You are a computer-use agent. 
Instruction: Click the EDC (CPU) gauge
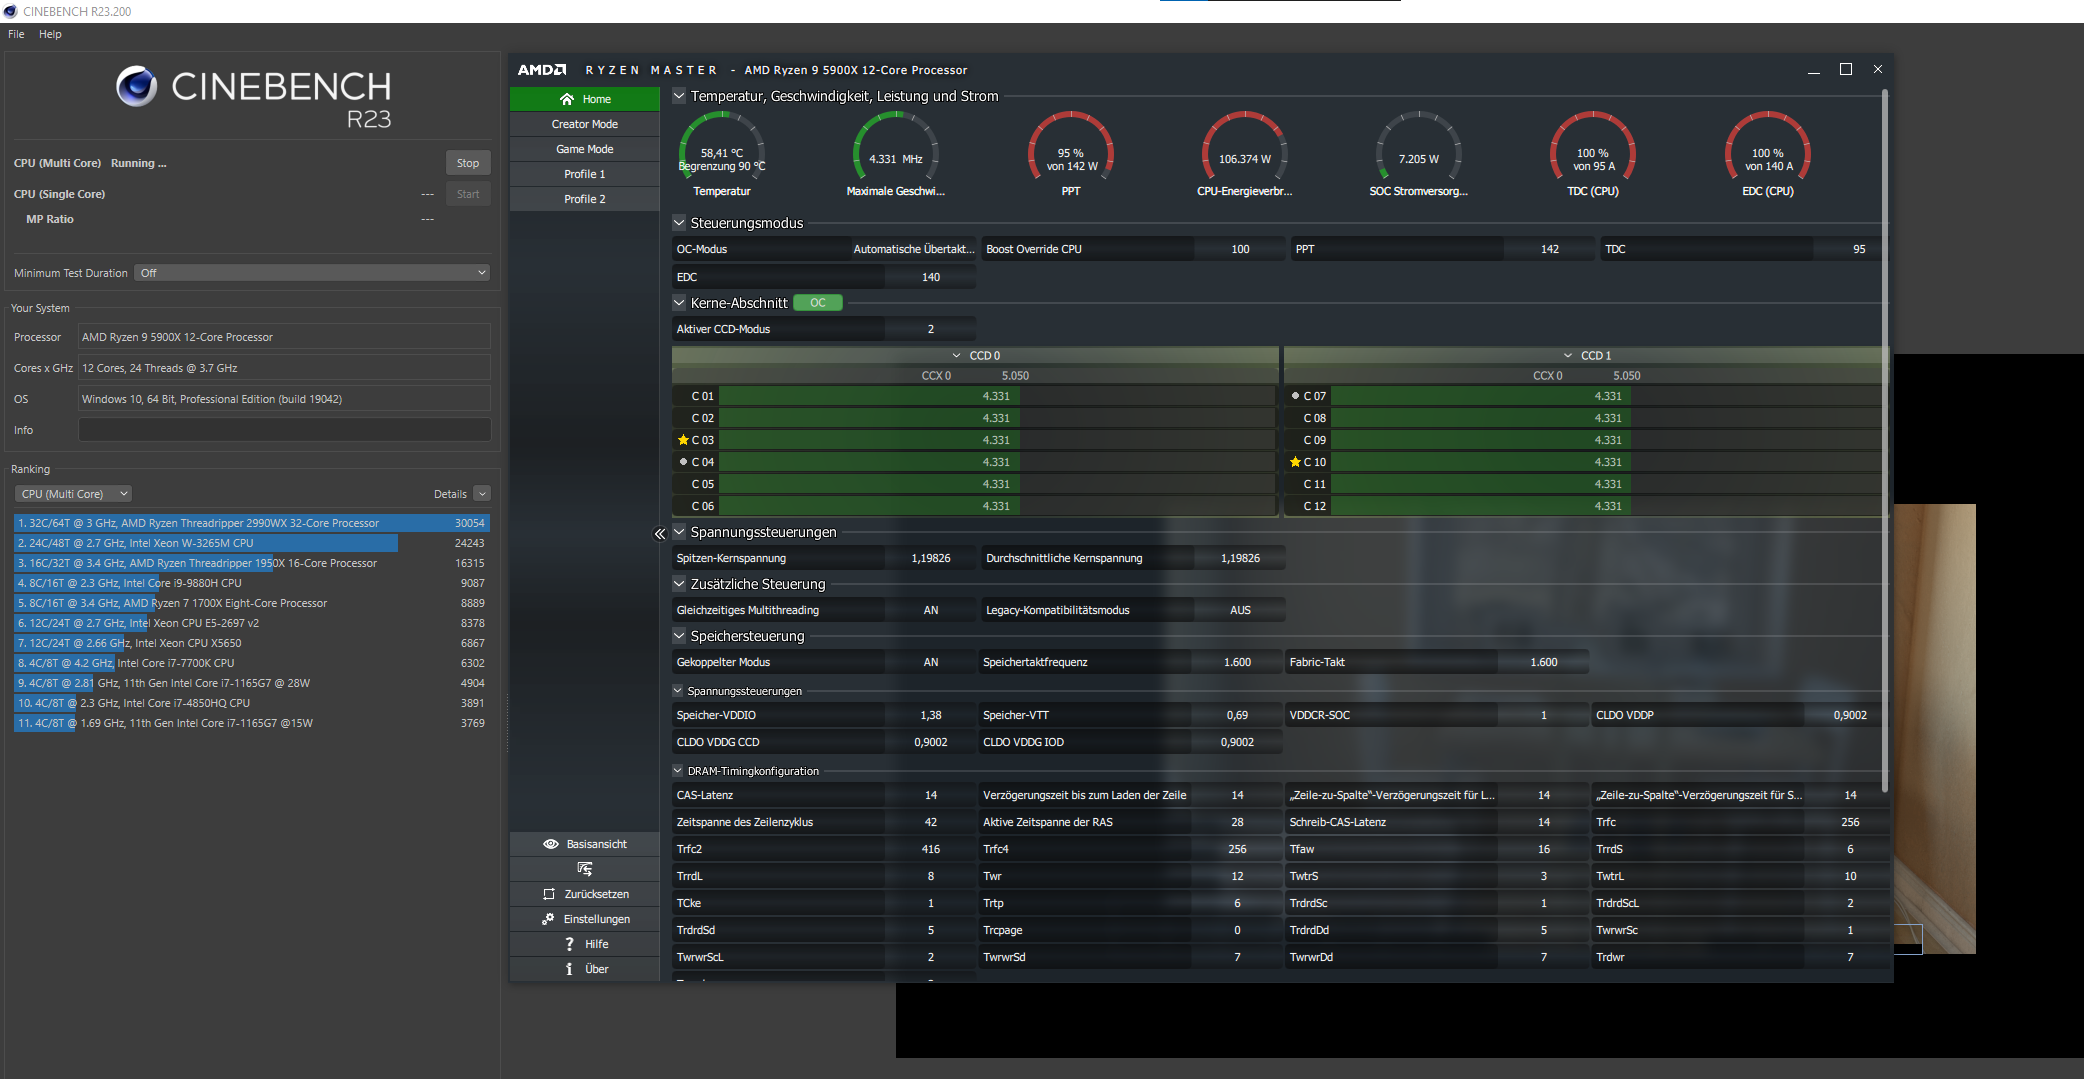coord(1768,147)
